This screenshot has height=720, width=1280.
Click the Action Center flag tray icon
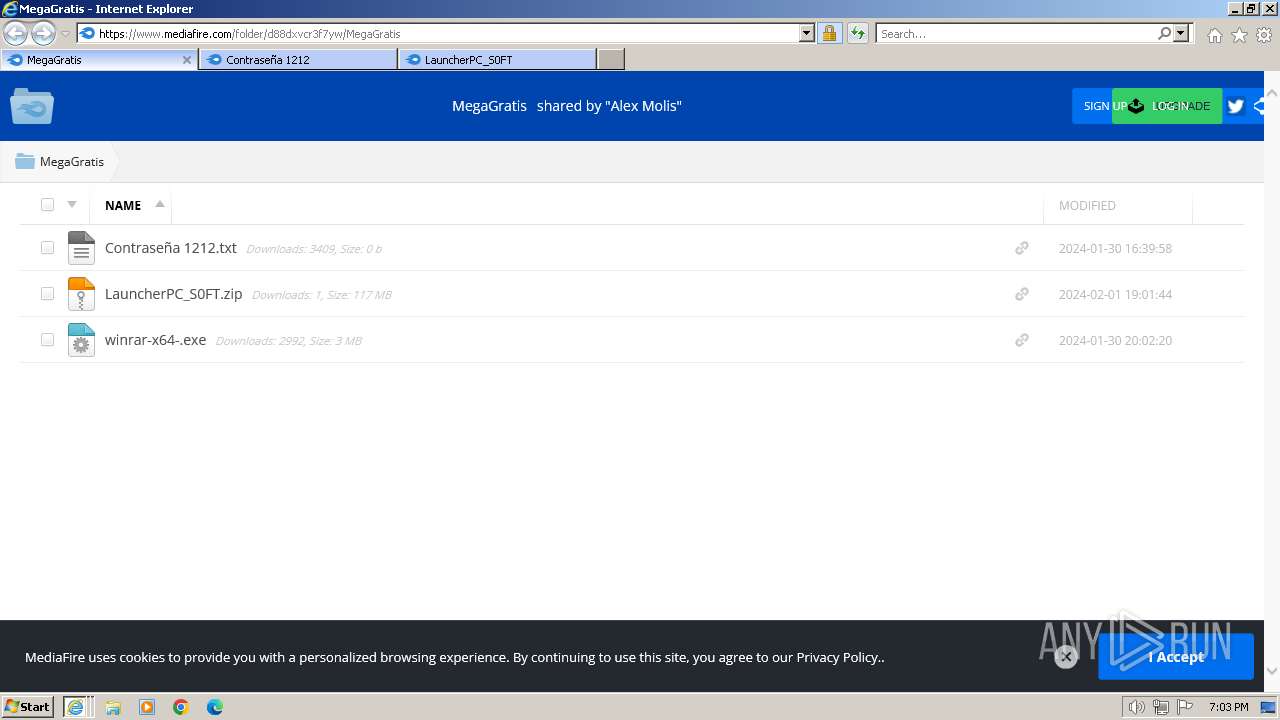1185,707
